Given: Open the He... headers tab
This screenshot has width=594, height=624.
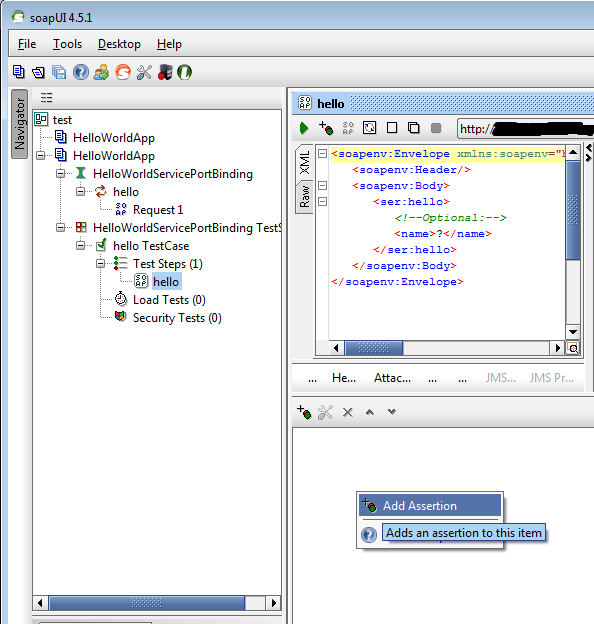Looking at the screenshot, I should [344, 378].
